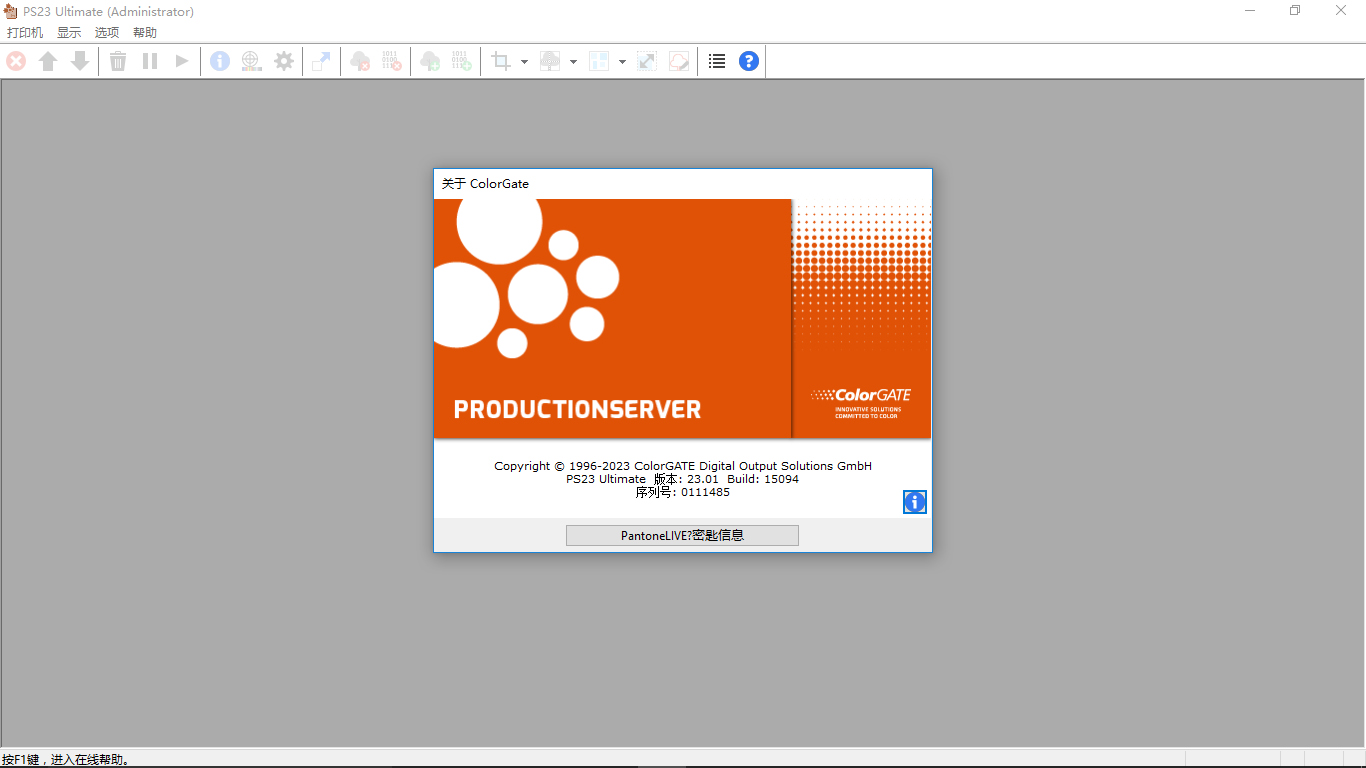This screenshot has width=1366, height=768.
Task: Click the binary data with red X icon
Action: (x=392, y=61)
